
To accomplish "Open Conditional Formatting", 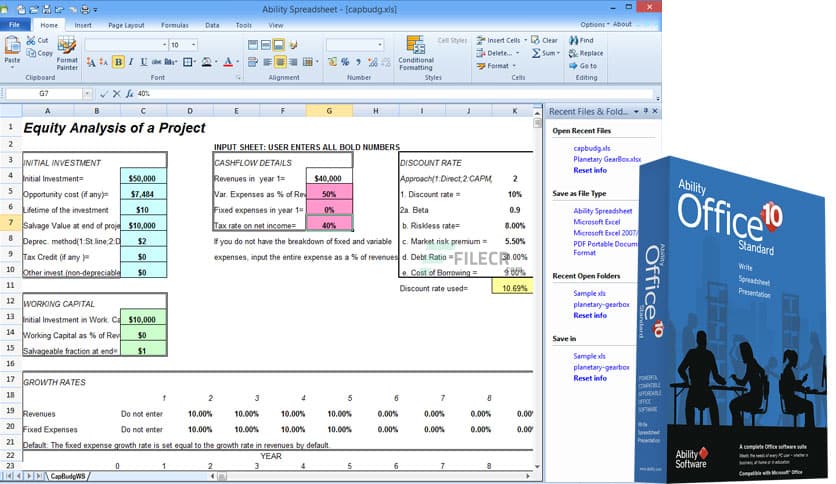I will tap(416, 53).
